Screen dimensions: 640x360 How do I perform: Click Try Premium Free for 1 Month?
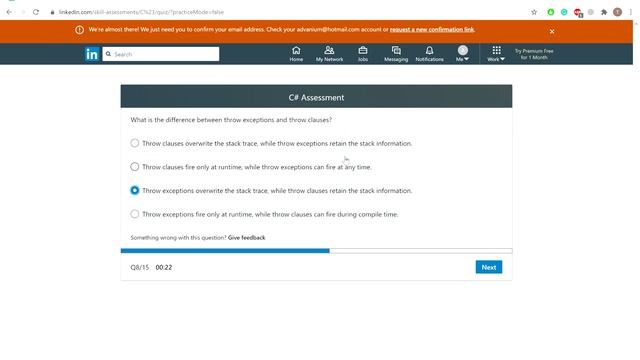tap(534, 54)
